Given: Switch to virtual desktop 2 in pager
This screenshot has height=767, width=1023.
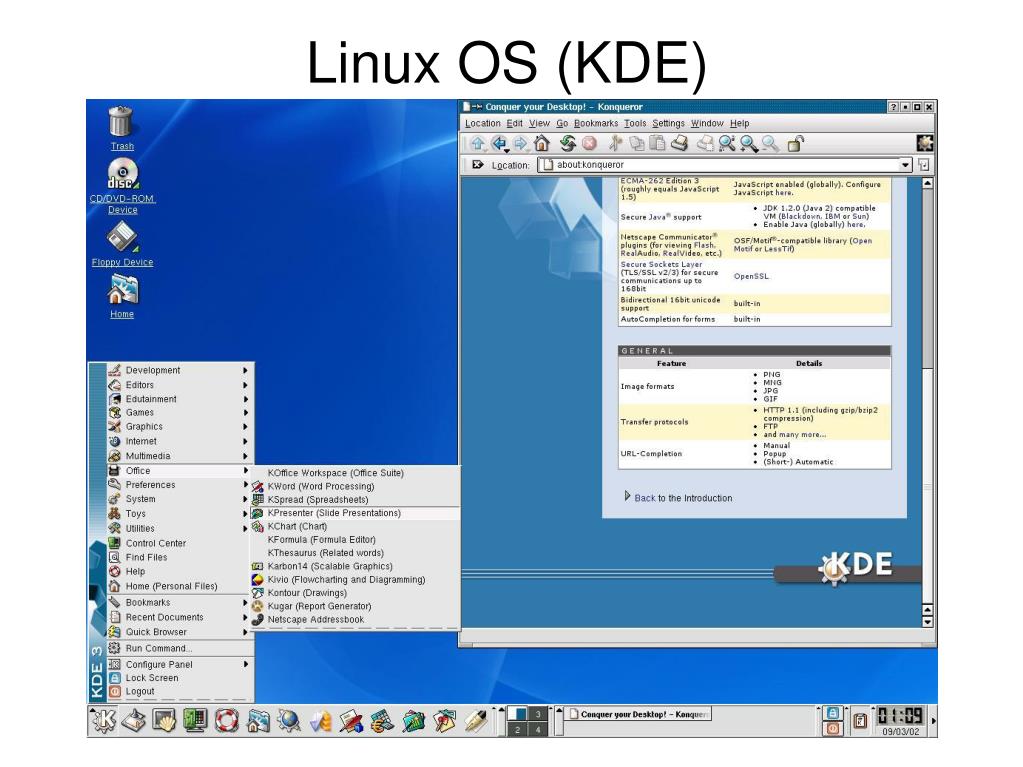Looking at the screenshot, I should pos(517,729).
